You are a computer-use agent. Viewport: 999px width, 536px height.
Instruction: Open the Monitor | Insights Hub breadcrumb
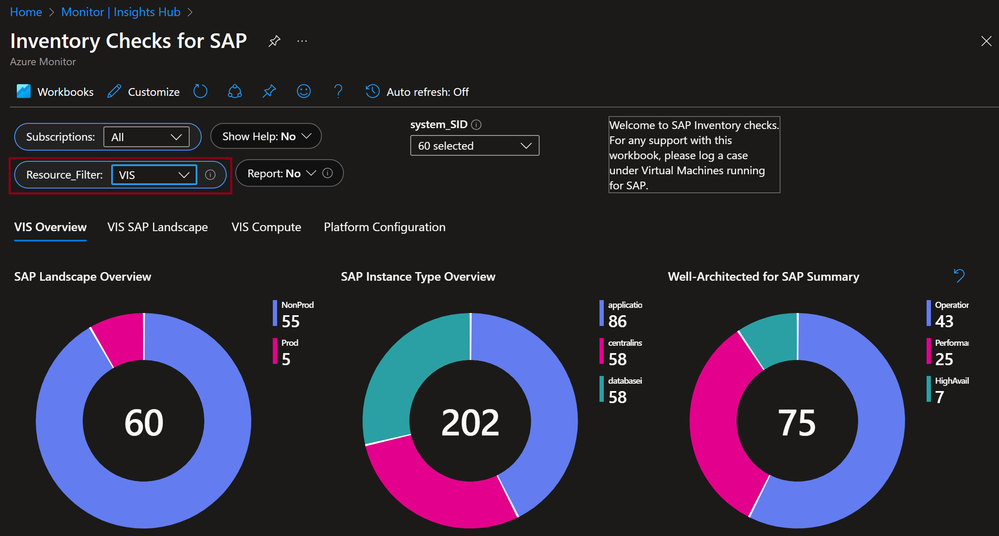click(x=121, y=12)
